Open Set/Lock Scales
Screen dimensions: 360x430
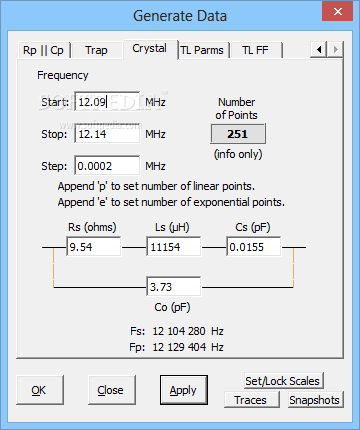pyautogui.click(x=283, y=381)
